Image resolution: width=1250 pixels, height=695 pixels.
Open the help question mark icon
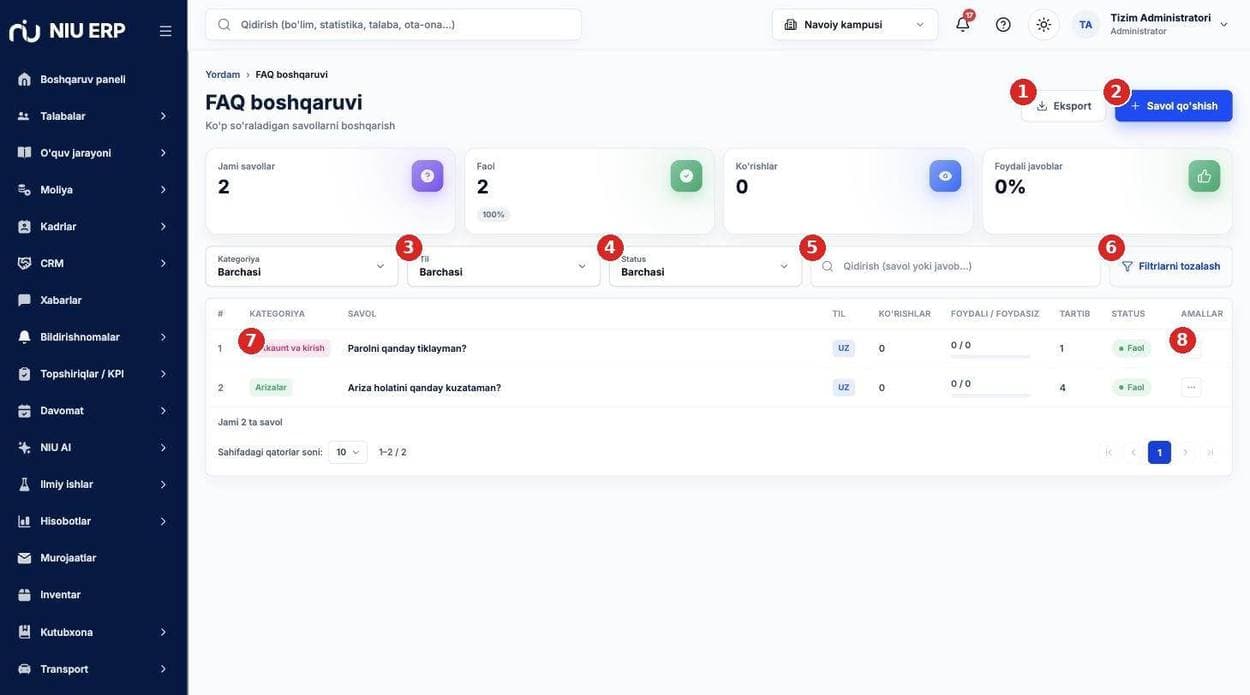1003,24
